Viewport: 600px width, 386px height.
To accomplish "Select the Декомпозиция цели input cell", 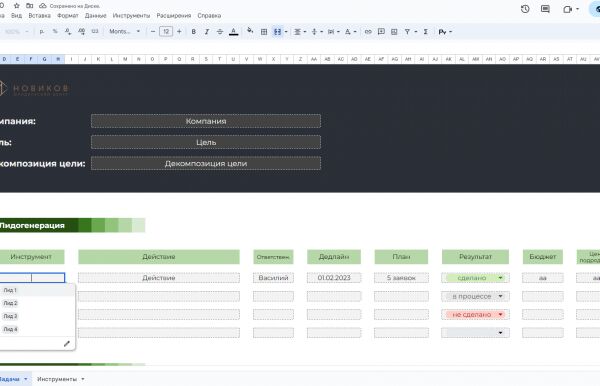I will coord(206,163).
